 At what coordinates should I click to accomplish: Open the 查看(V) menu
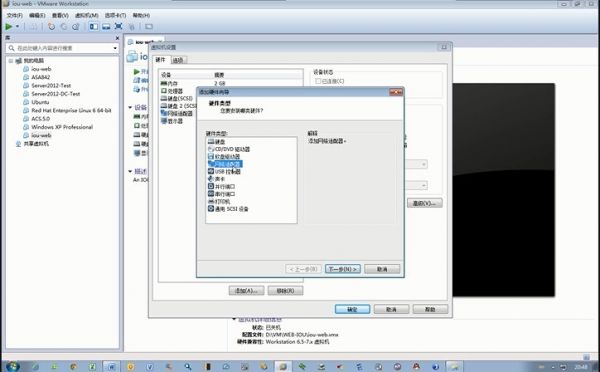tap(60, 15)
